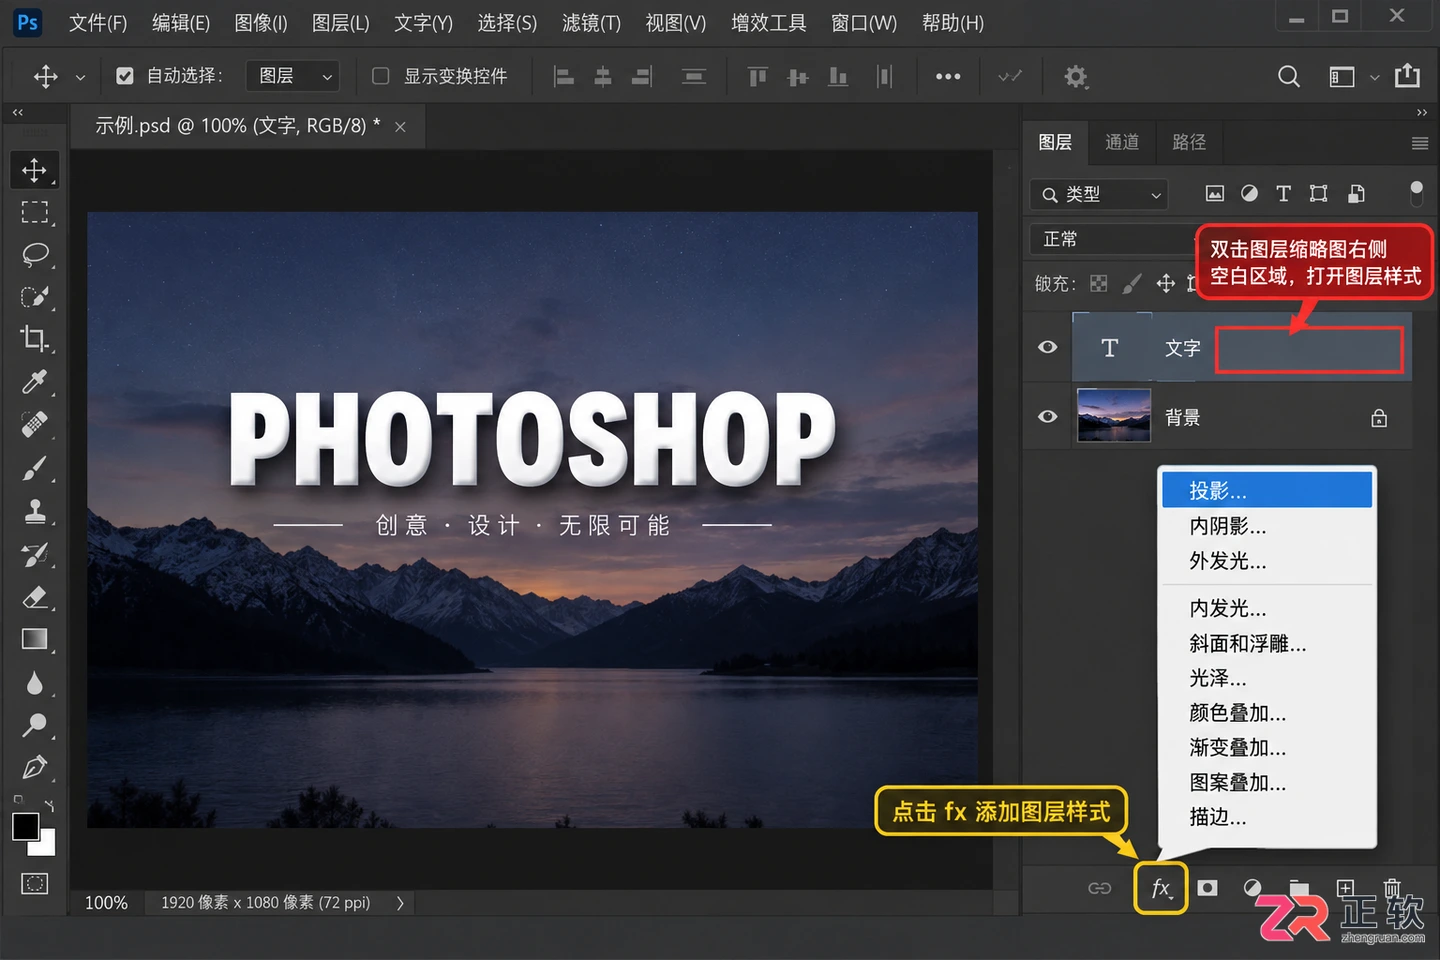Click the align left edges icon
The image size is (1440, 960).
(564, 77)
